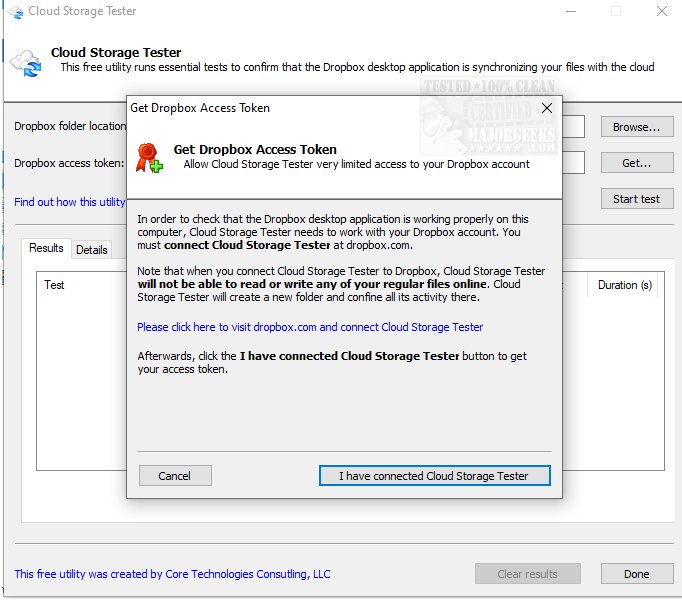Click the Cloud Storage Tester header cloud icon

(x=25, y=62)
